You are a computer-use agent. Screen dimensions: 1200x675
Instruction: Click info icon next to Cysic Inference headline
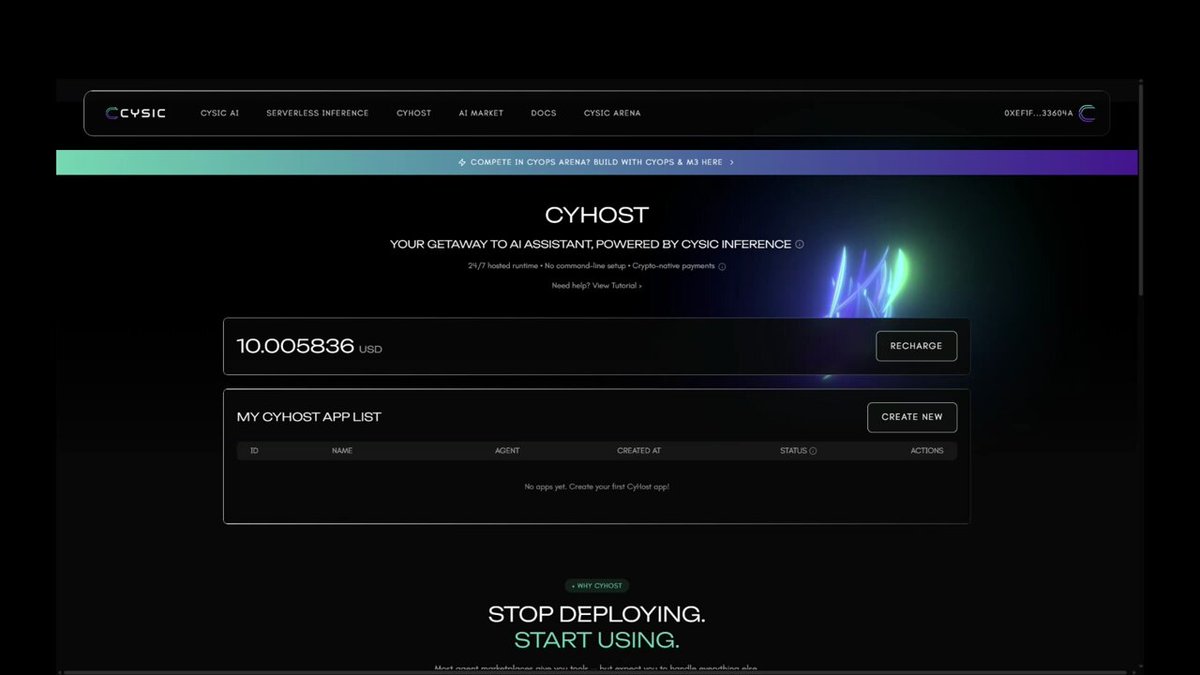tap(799, 244)
